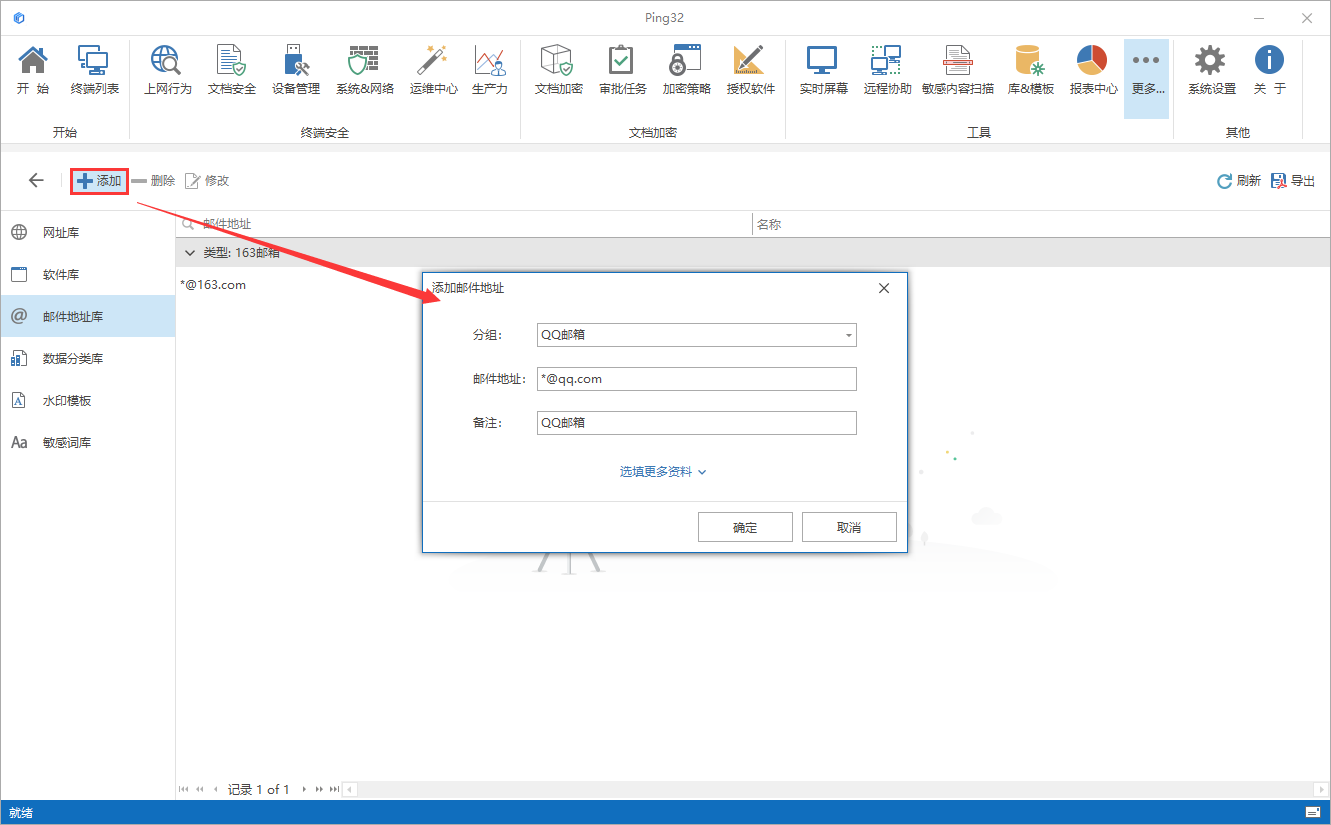Click 取消 to cancel the dialog
Viewport: 1331px width, 825px height.
[x=849, y=527]
